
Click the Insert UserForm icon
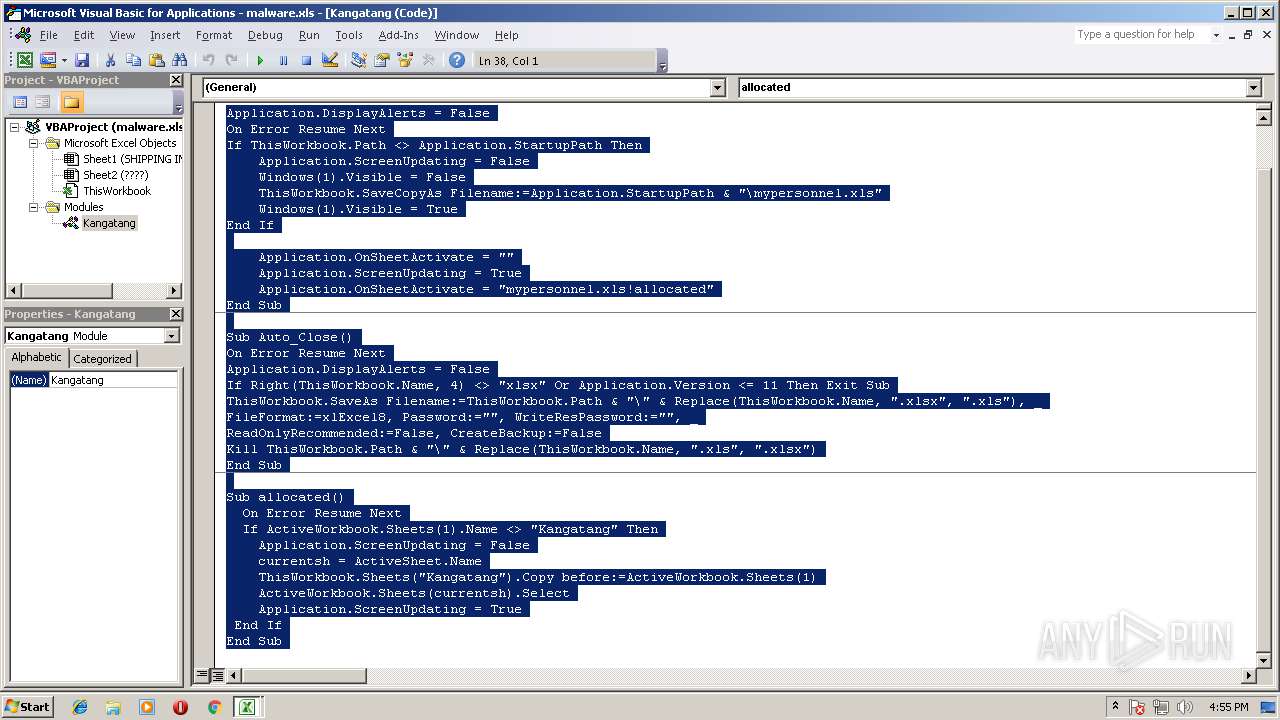47,61
